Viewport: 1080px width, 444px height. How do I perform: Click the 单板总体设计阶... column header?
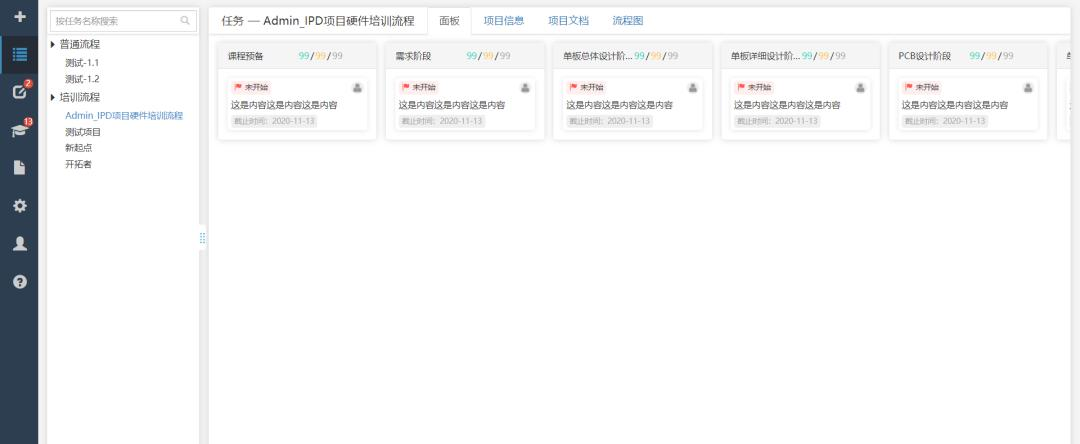632,56
